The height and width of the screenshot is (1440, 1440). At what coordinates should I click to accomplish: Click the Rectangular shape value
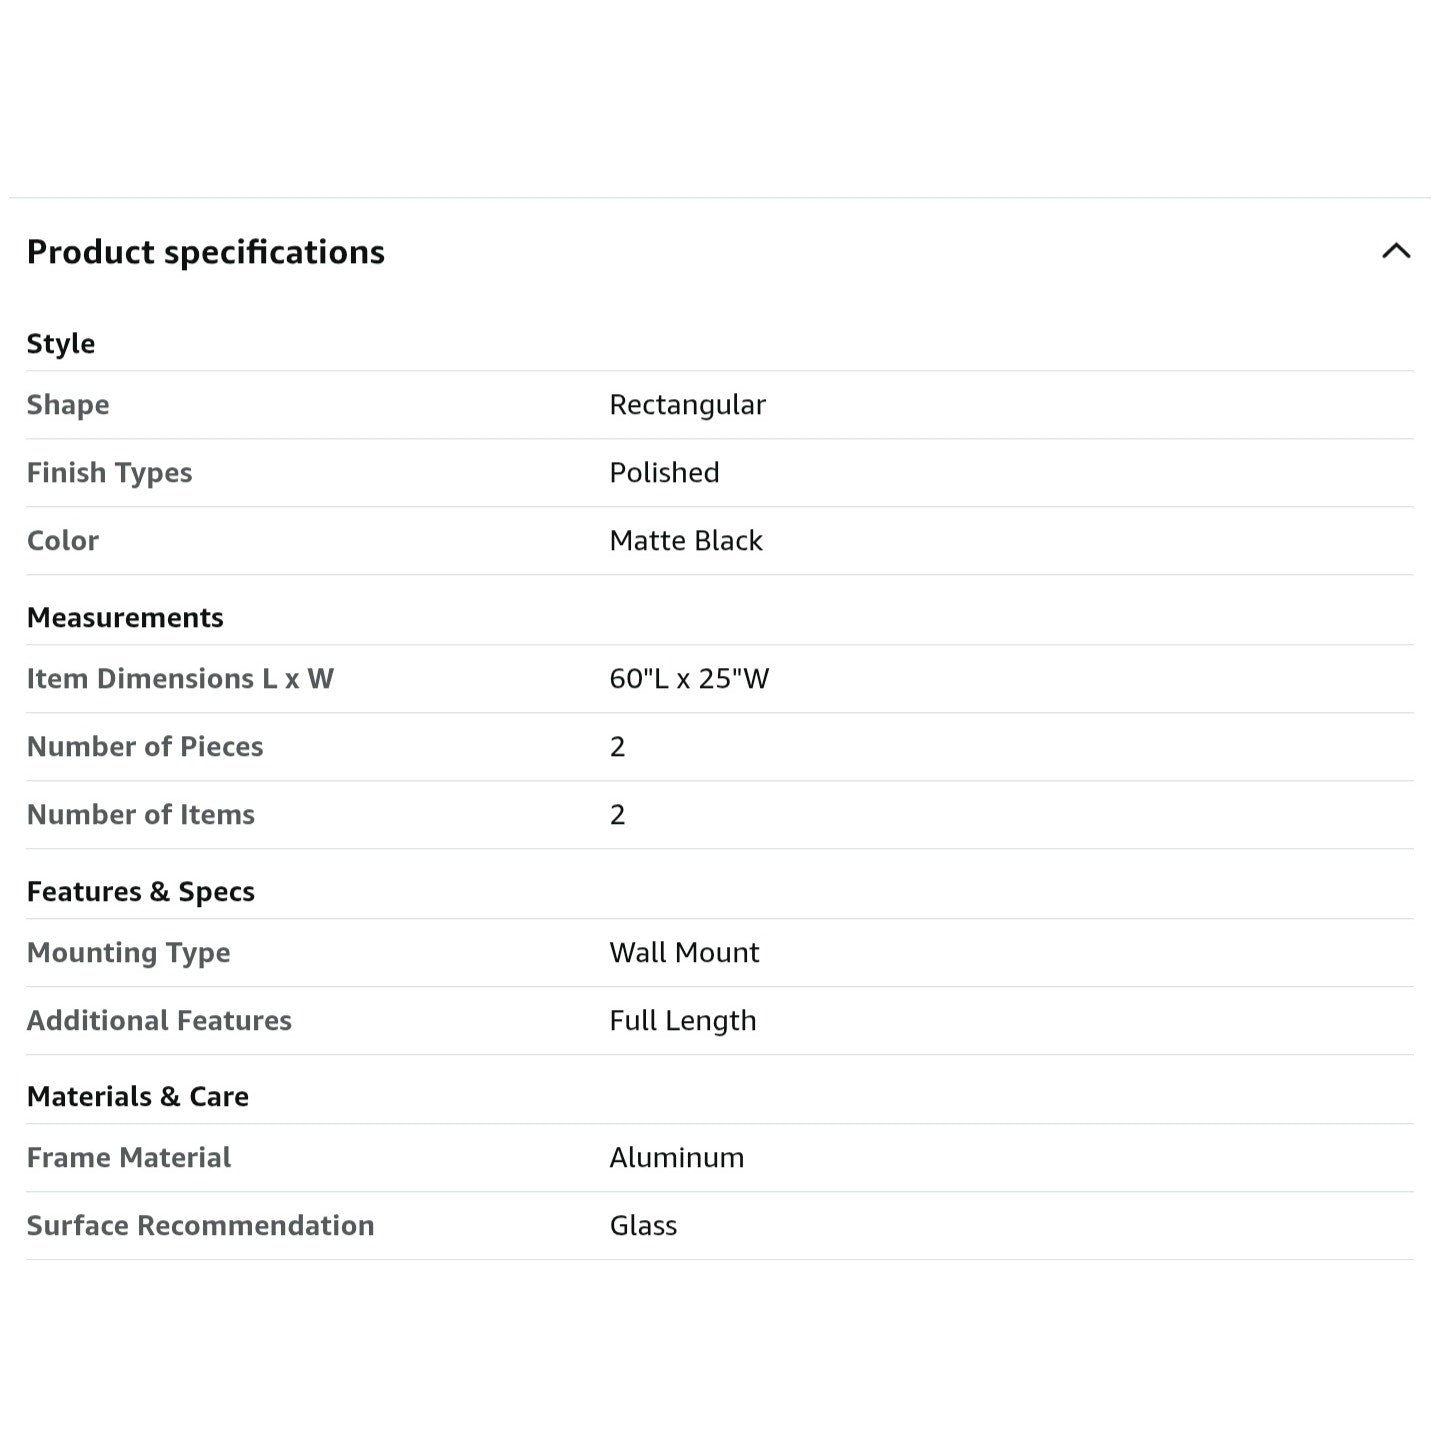pyautogui.click(x=688, y=405)
